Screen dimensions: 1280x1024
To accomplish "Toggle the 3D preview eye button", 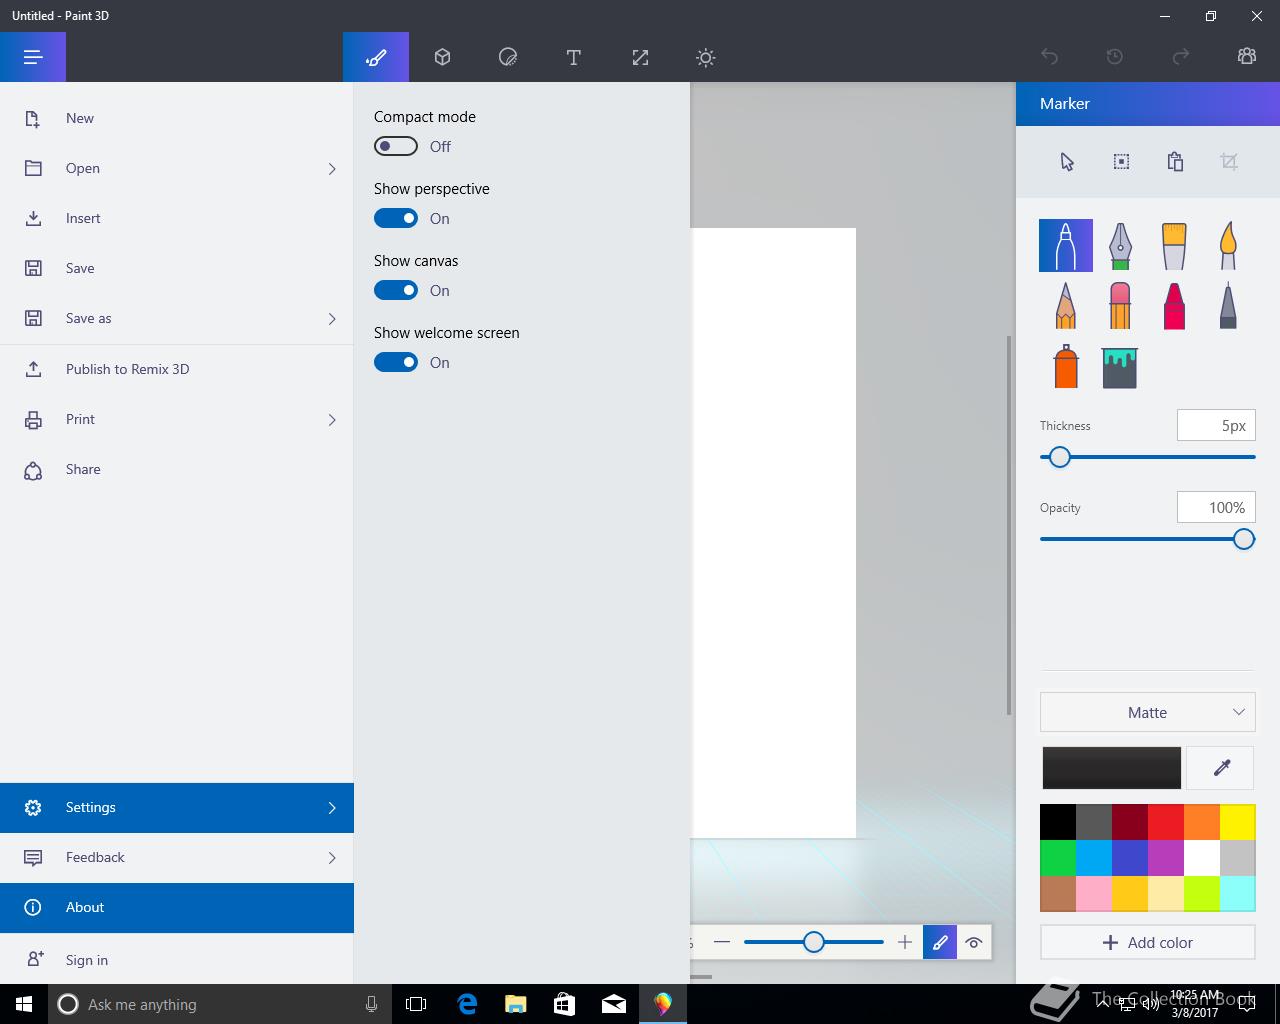I will click(x=974, y=942).
